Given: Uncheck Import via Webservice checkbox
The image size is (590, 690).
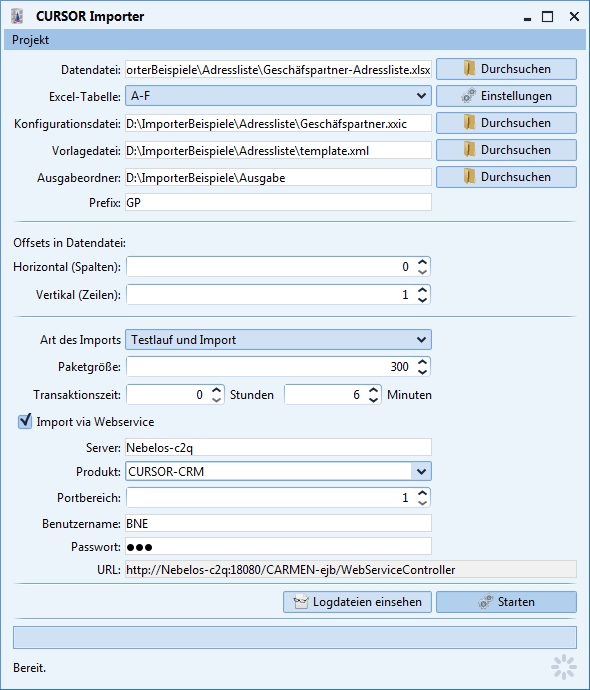Looking at the screenshot, I should [x=25, y=421].
